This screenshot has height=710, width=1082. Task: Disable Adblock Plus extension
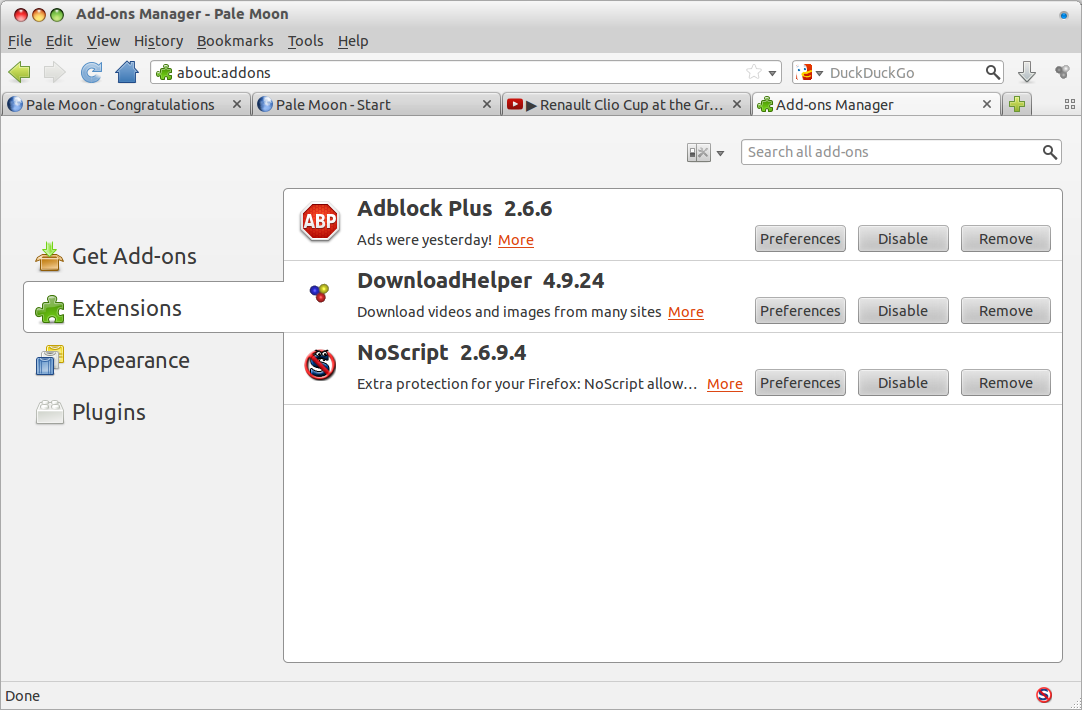point(903,239)
